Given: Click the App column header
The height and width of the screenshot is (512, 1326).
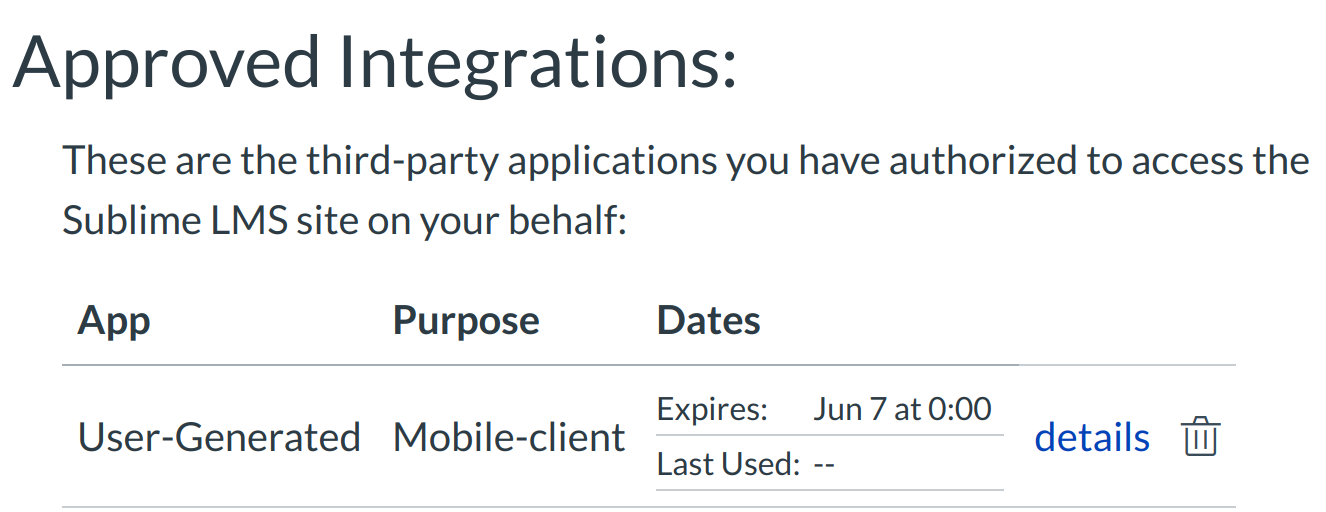Looking at the screenshot, I should coord(114,321).
